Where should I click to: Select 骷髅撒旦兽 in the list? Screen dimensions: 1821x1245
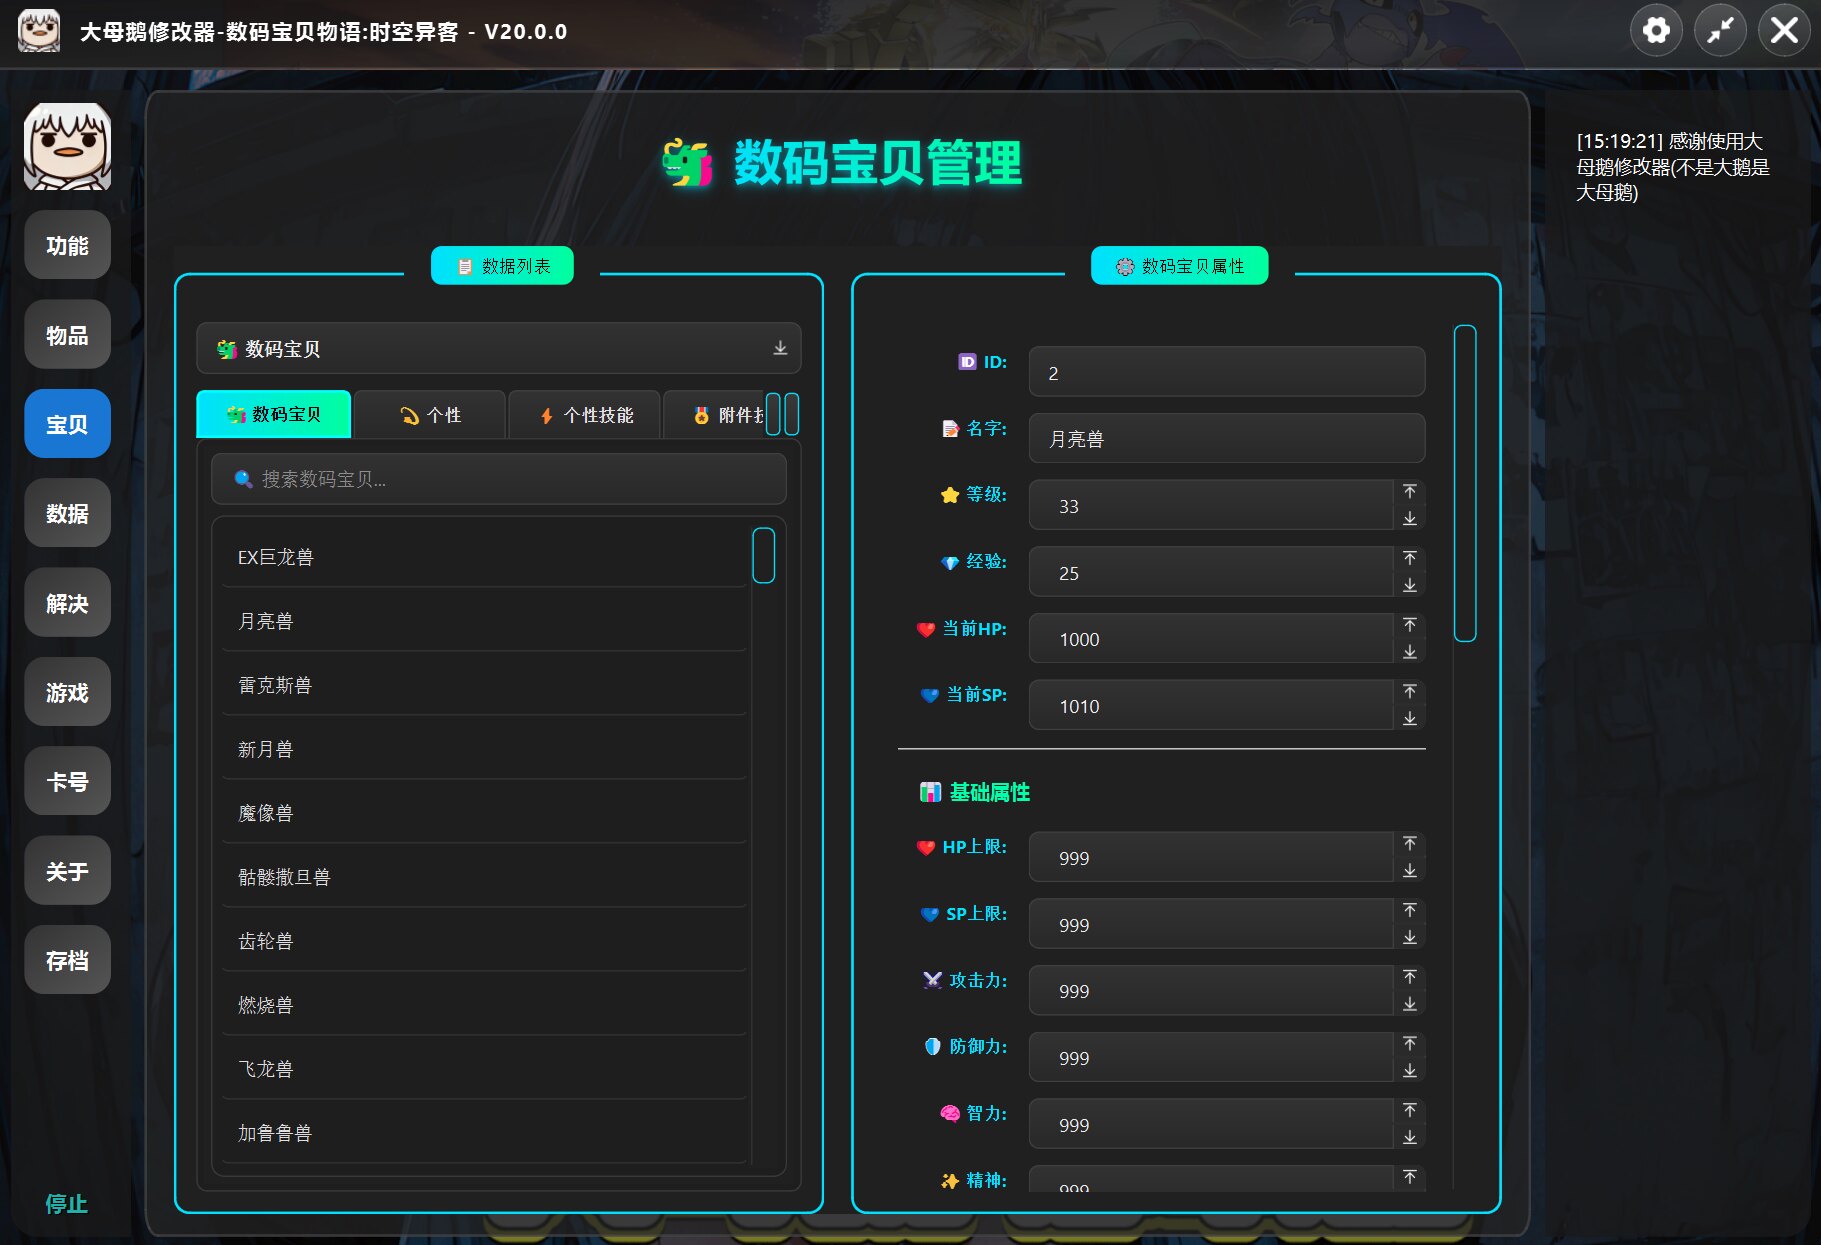tap(484, 877)
